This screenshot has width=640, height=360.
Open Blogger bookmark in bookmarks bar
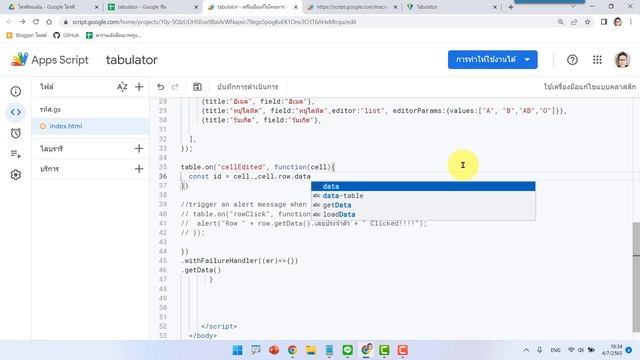pos(27,35)
